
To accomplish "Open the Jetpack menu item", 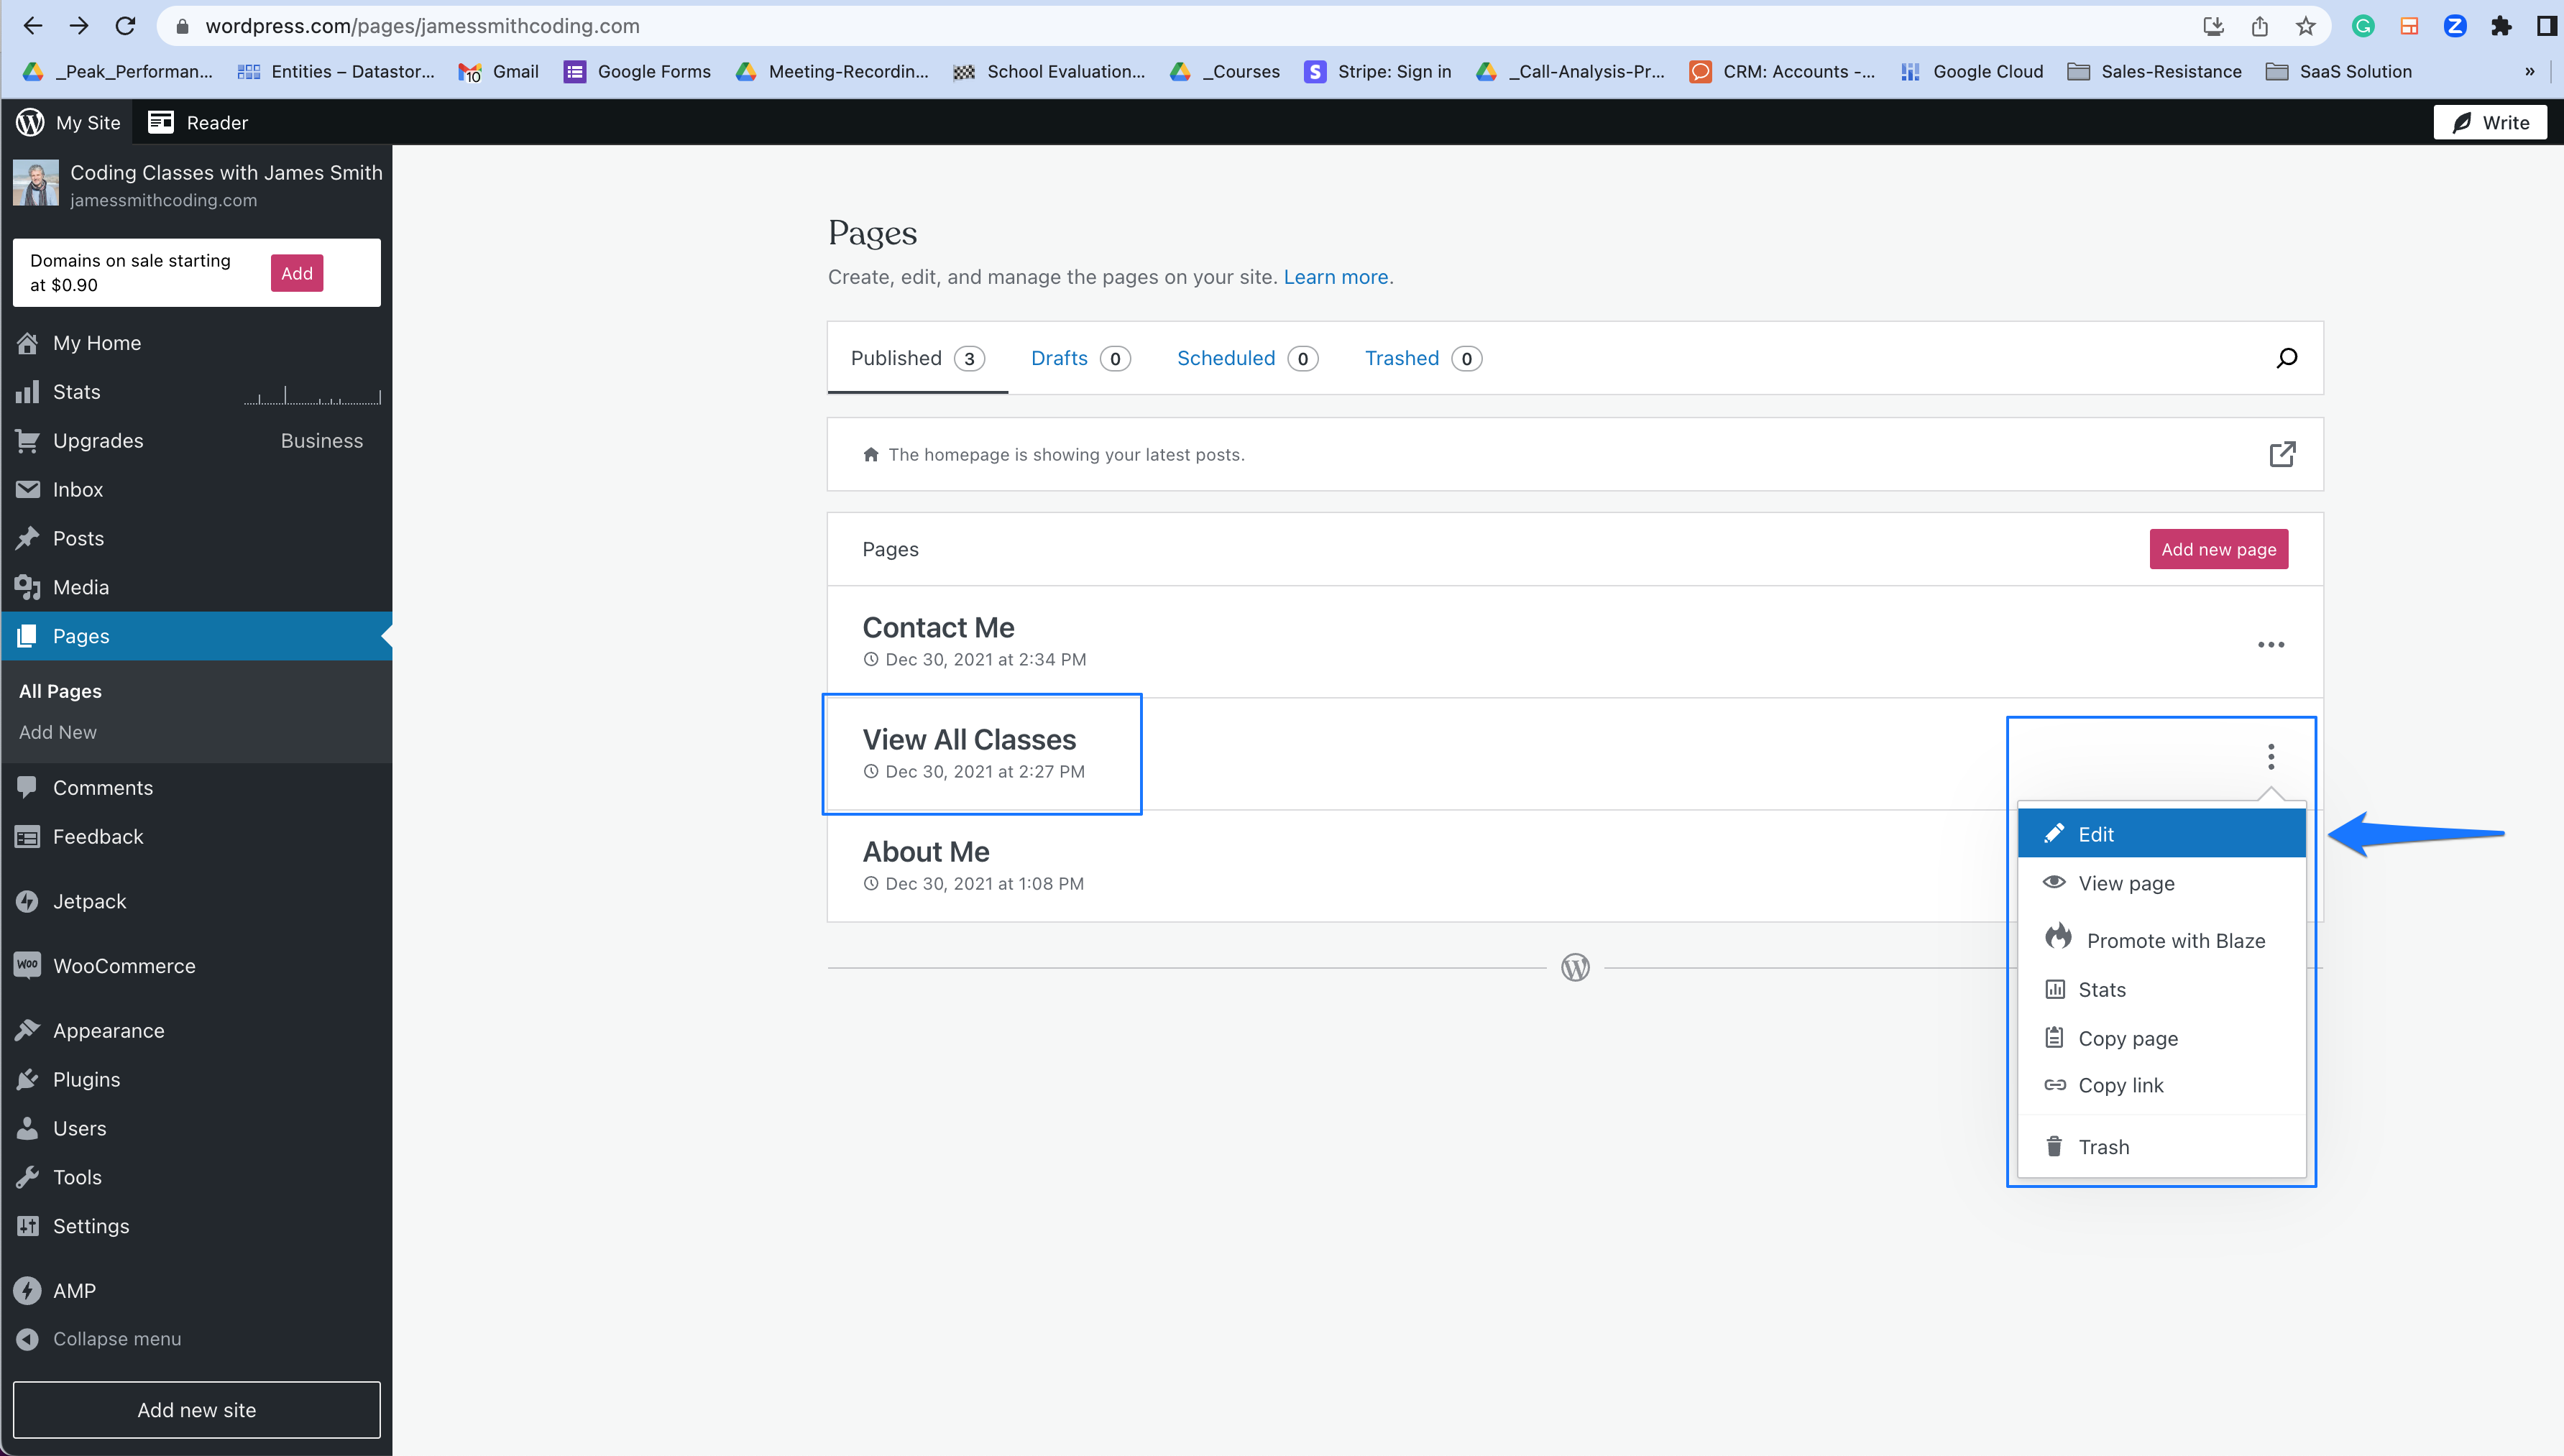I will (x=196, y=902).
